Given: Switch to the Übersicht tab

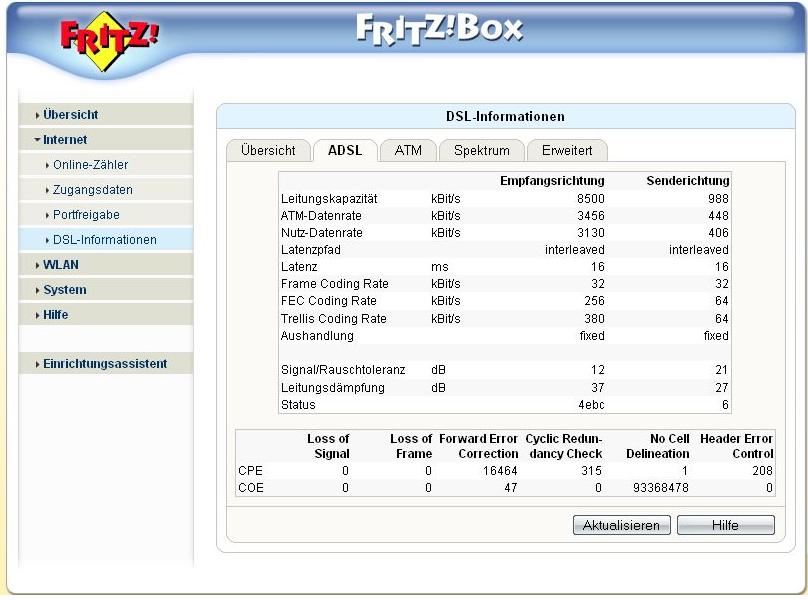Looking at the screenshot, I should [268, 151].
